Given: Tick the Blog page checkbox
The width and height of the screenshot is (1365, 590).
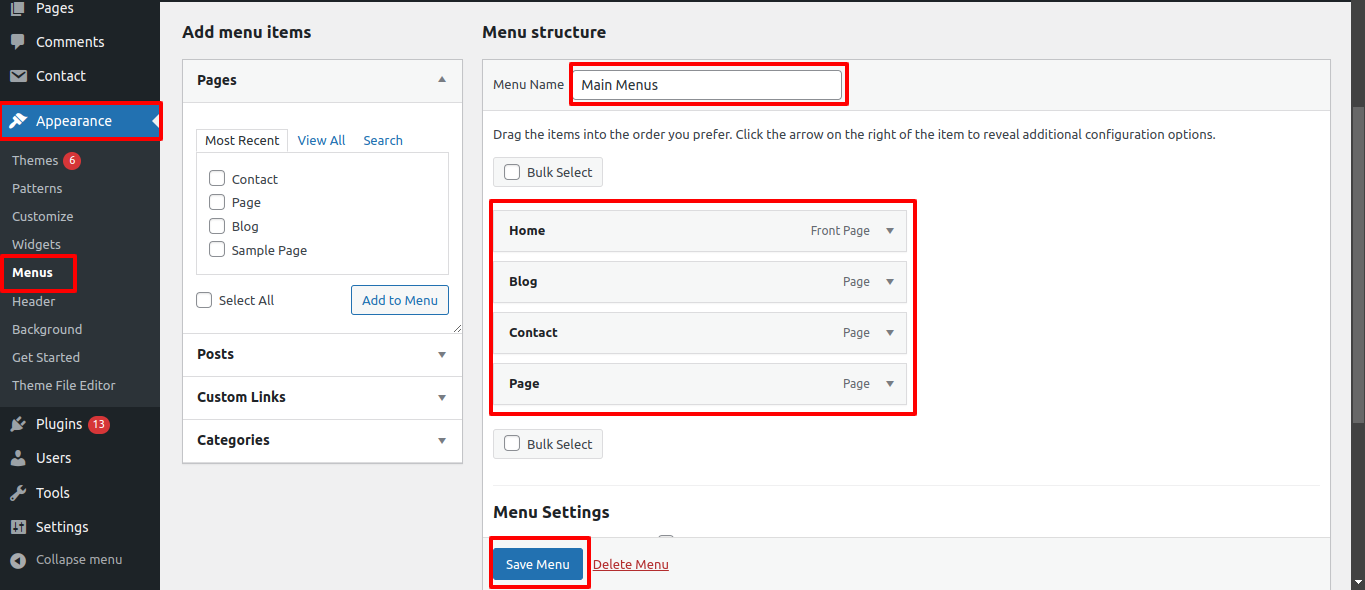Looking at the screenshot, I should 217,226.
